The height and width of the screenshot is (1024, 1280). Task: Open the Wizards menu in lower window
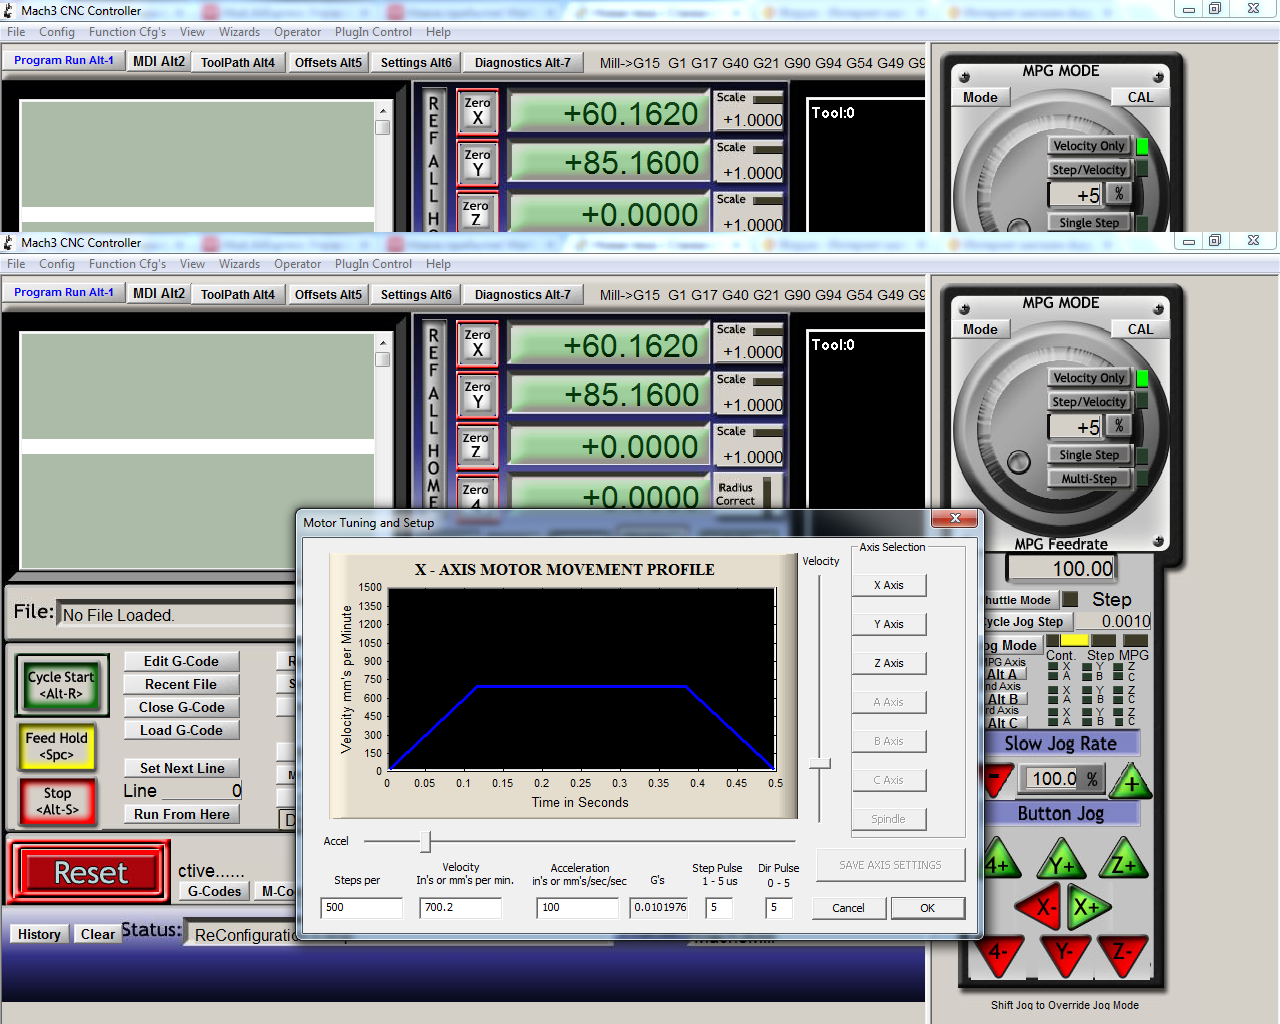(239, 264)
